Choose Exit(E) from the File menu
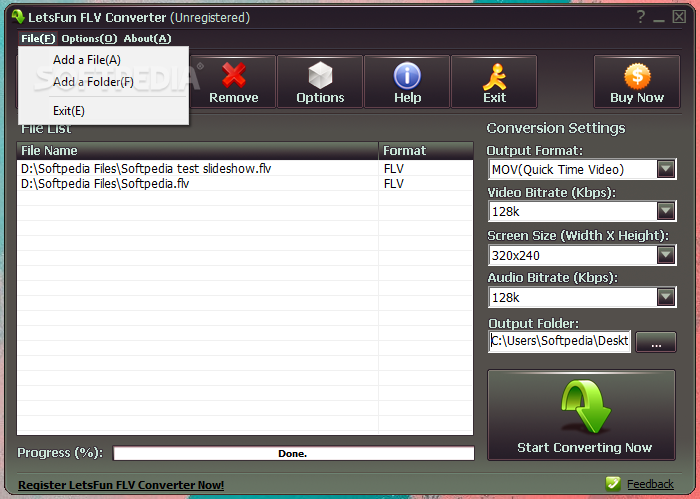 point(104,111)
